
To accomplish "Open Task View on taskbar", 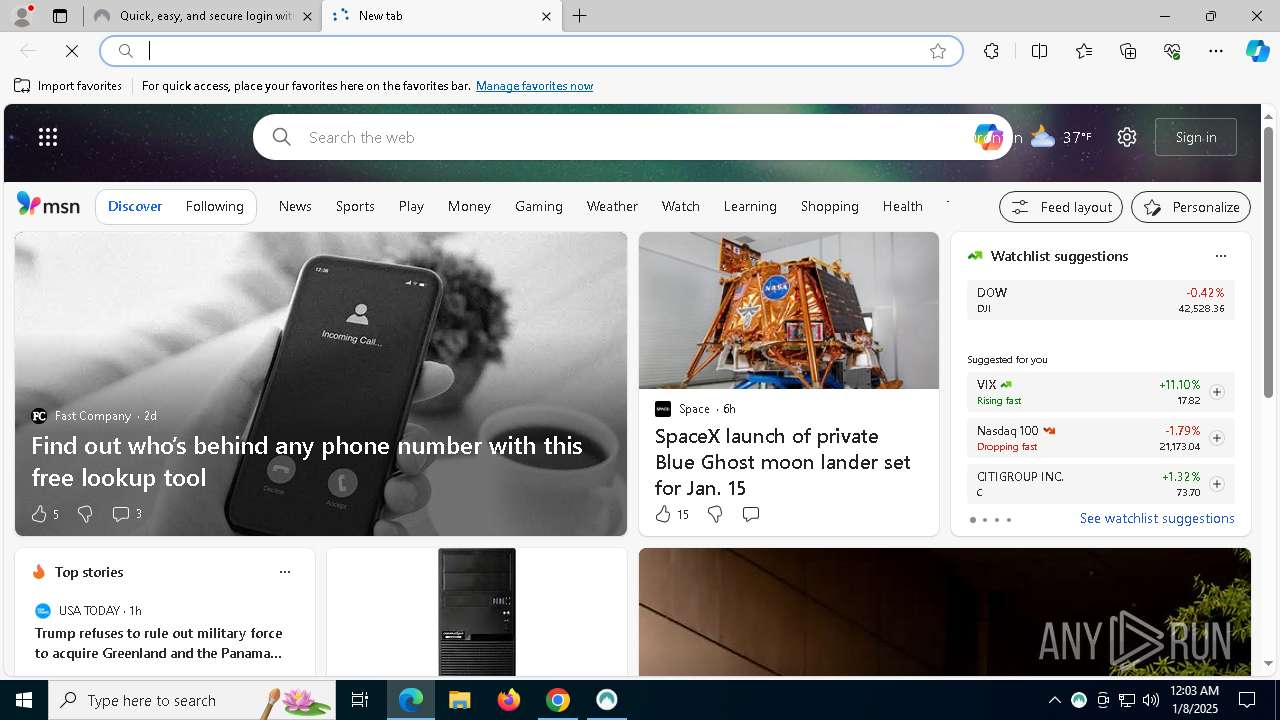I will (x=360, y=700).
